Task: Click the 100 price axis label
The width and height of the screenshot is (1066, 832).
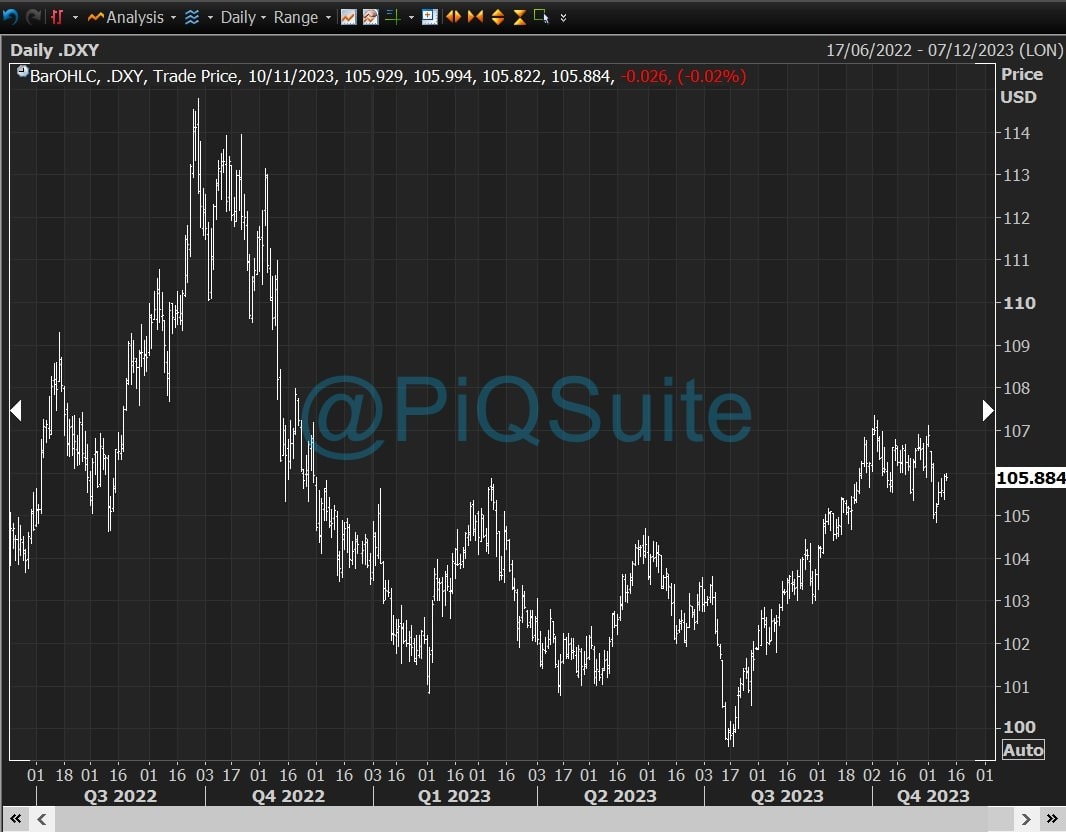Action: pos(1020,727)
